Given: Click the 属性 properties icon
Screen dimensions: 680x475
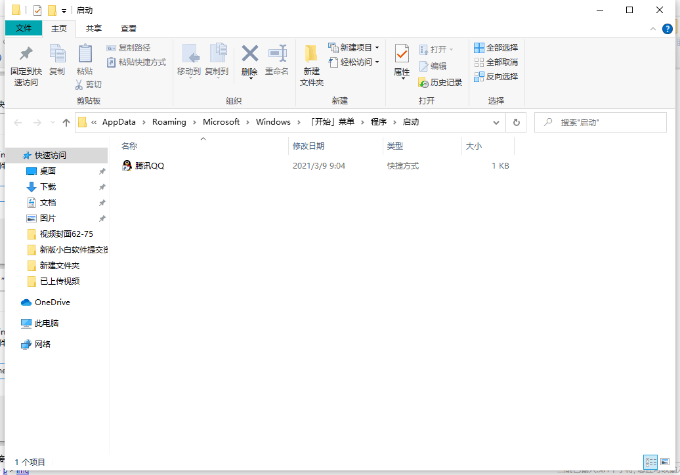Looking at the screenshot, I should pos(401,56).
